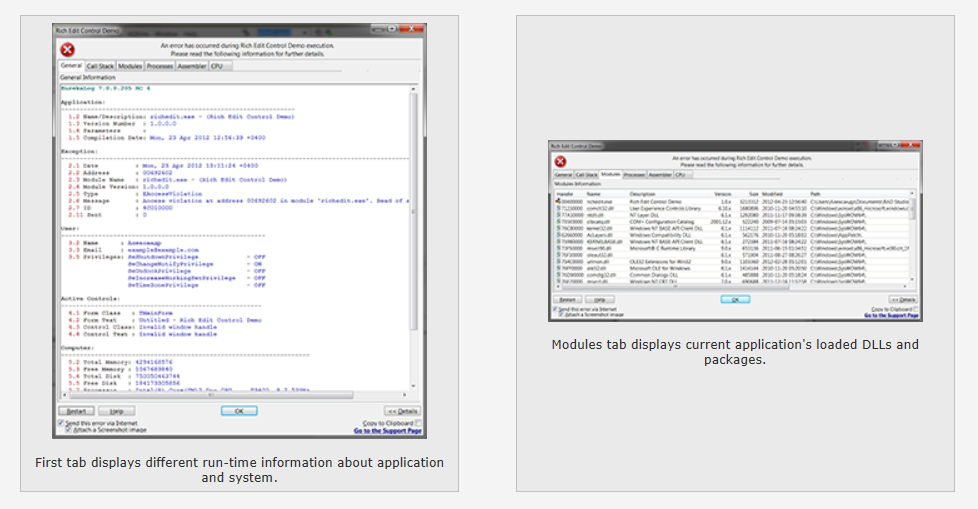Click module icon of Rich Edit Control Demo row
This screenshot has width=978, height=509.
558,201
